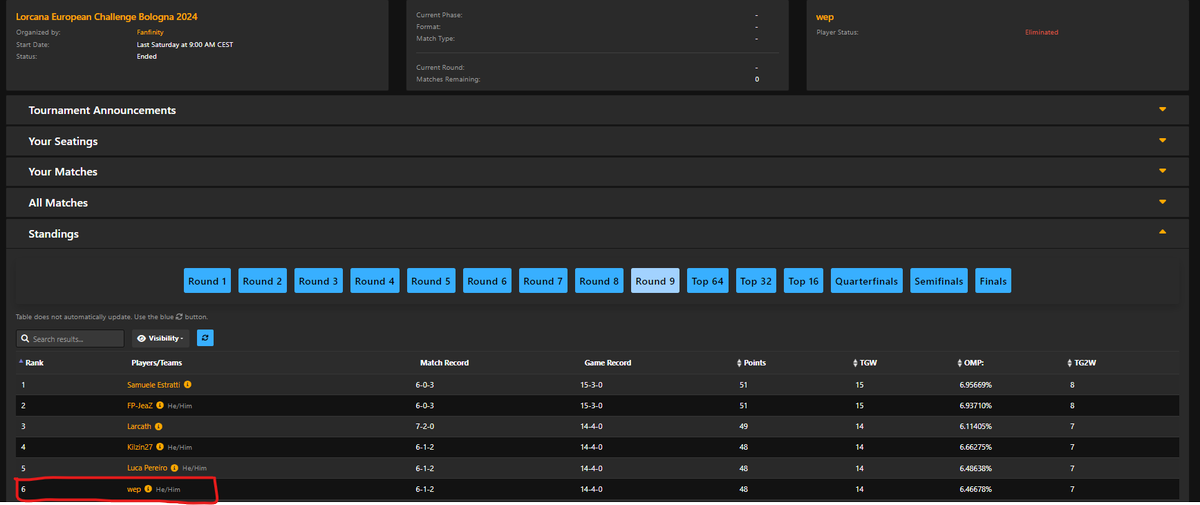
Task: Sort table by TGW column
Action: (x=863, y=362)
